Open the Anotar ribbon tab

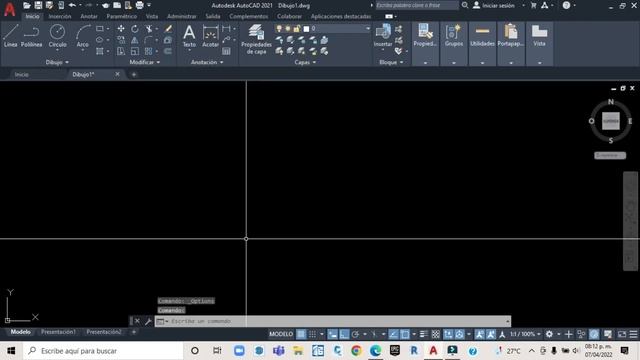click(x=89, y=16)
